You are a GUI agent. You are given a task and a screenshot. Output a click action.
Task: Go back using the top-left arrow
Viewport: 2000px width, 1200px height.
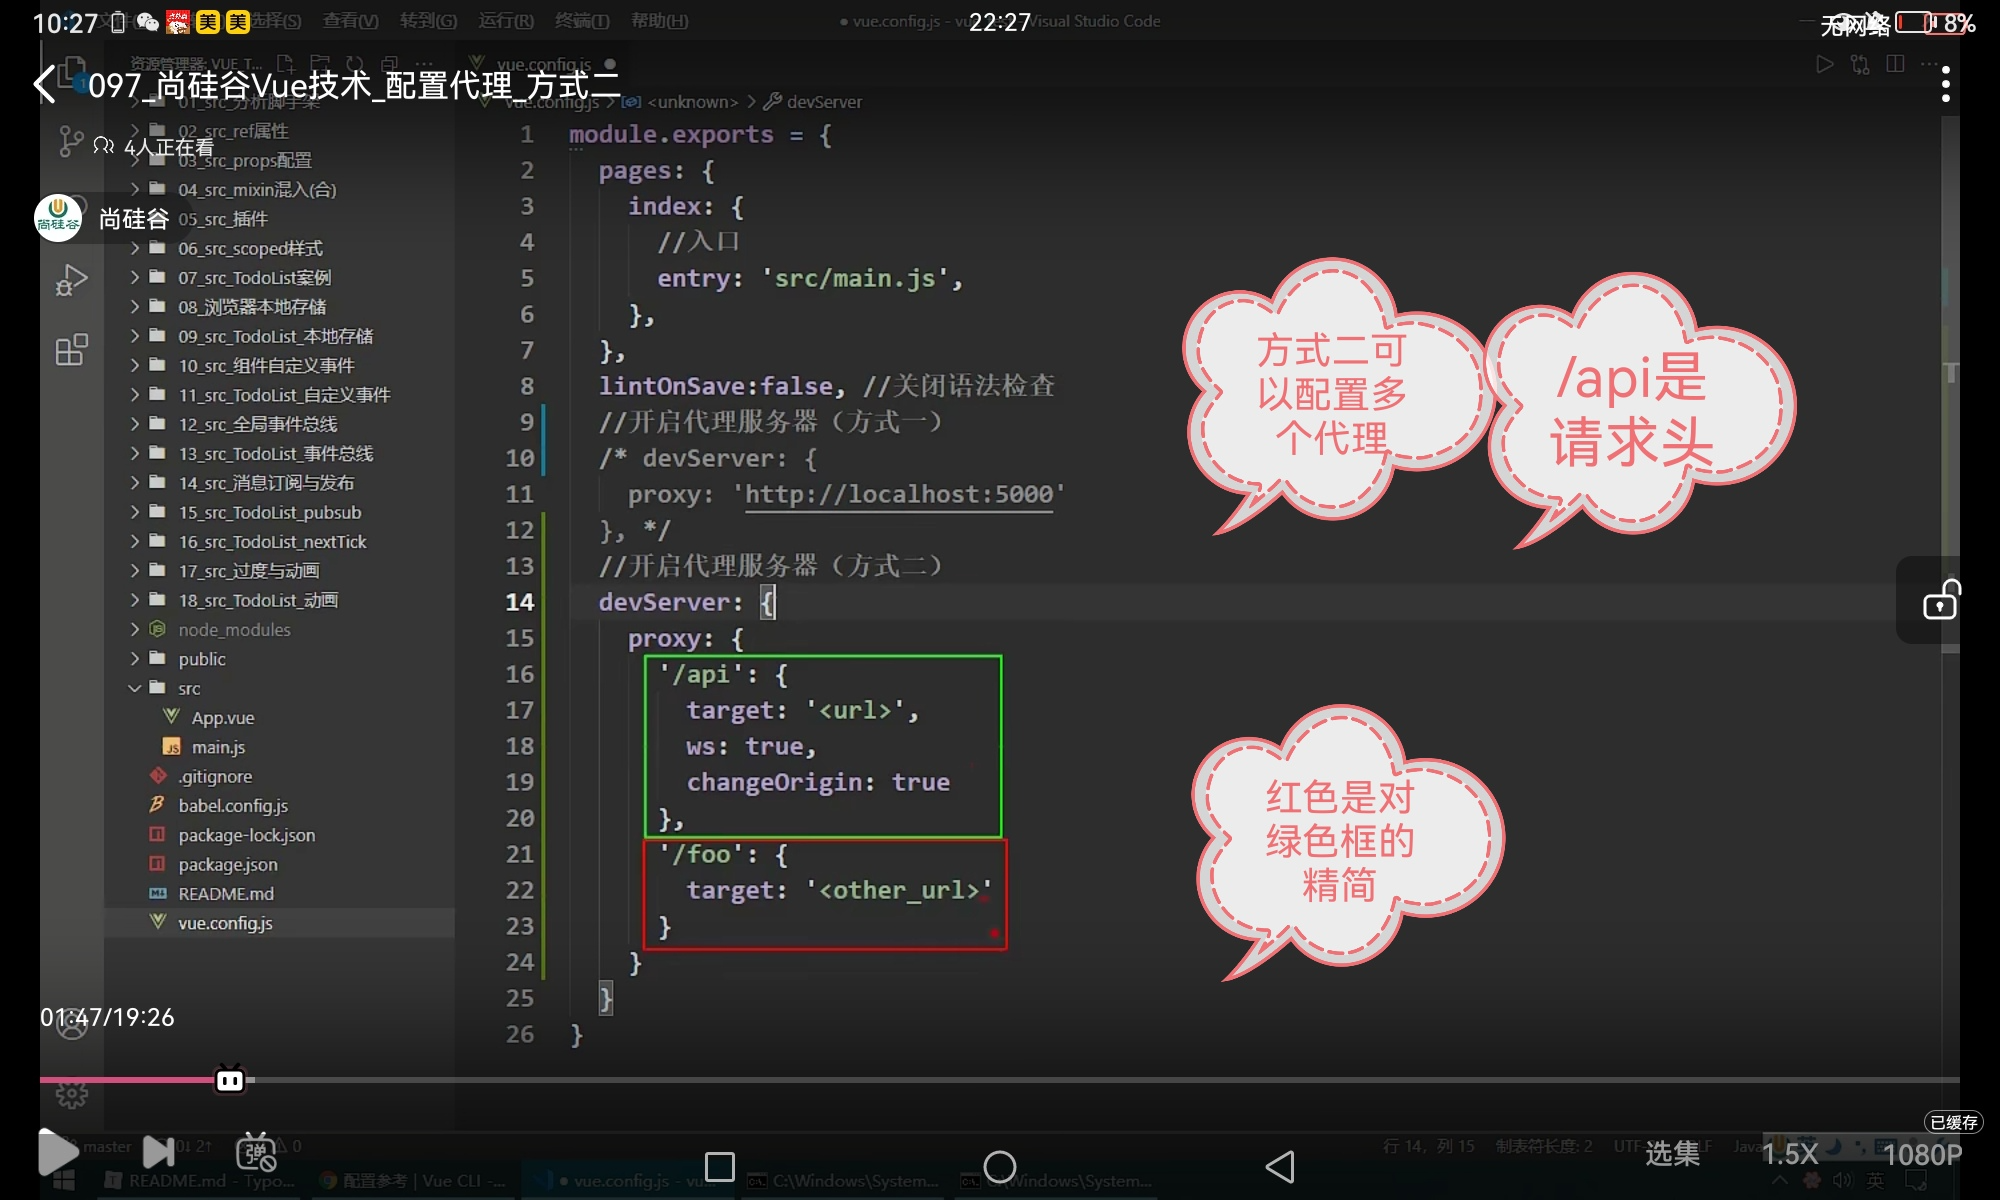tap(45, 84)
